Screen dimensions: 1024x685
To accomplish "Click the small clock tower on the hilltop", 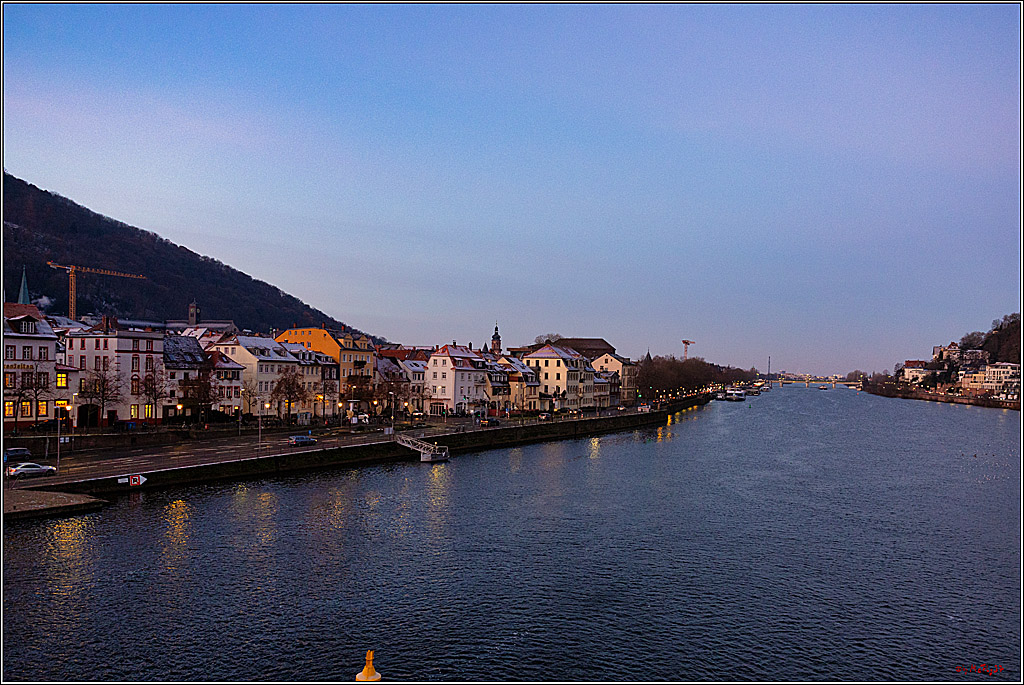I will click(x=194, y=311).
